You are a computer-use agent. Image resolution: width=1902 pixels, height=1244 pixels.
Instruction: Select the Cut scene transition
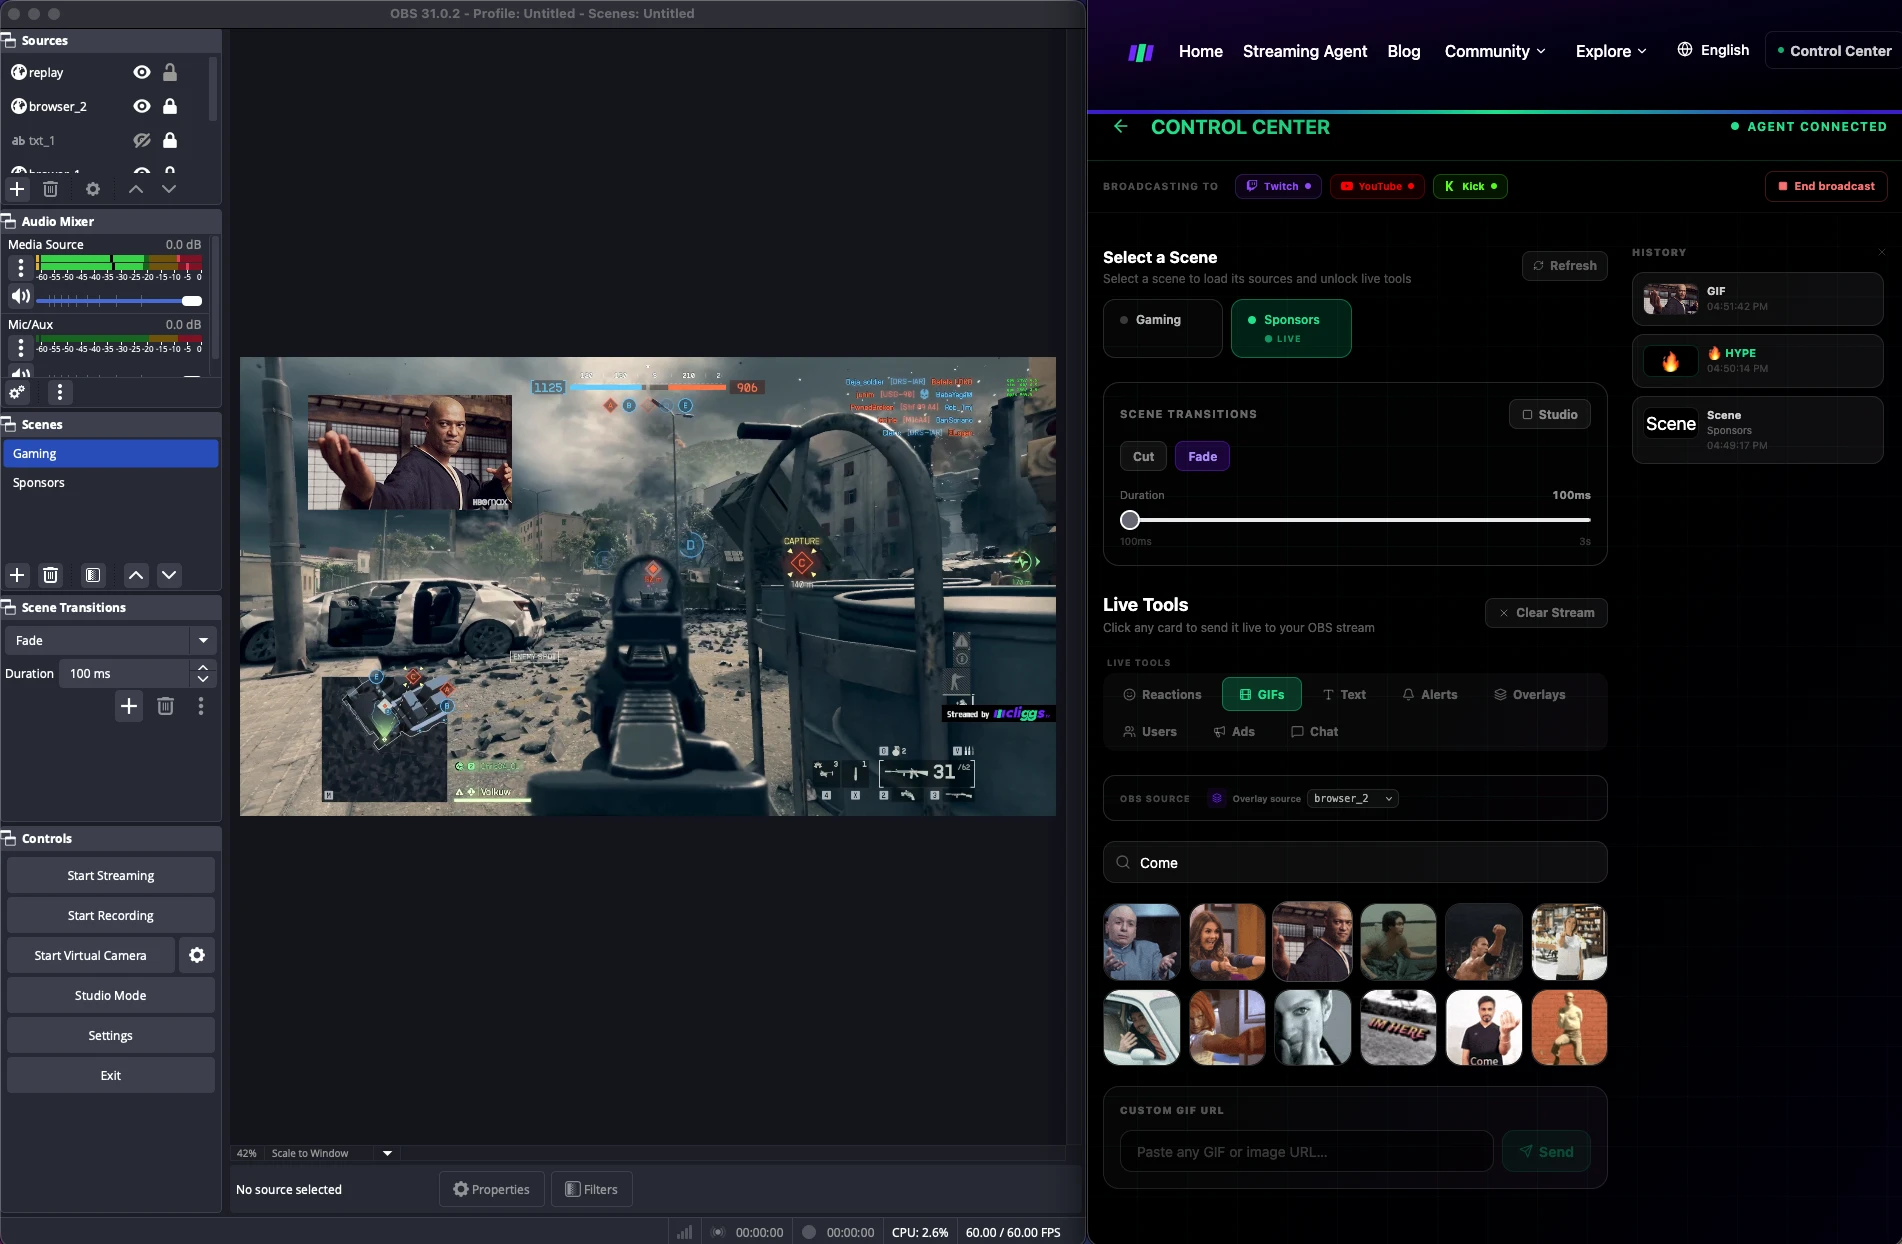(x=1143, y=457)
